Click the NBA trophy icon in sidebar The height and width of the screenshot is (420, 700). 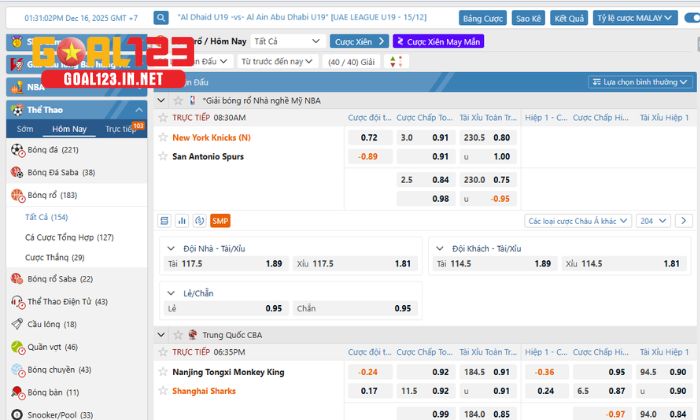(17, 87)
